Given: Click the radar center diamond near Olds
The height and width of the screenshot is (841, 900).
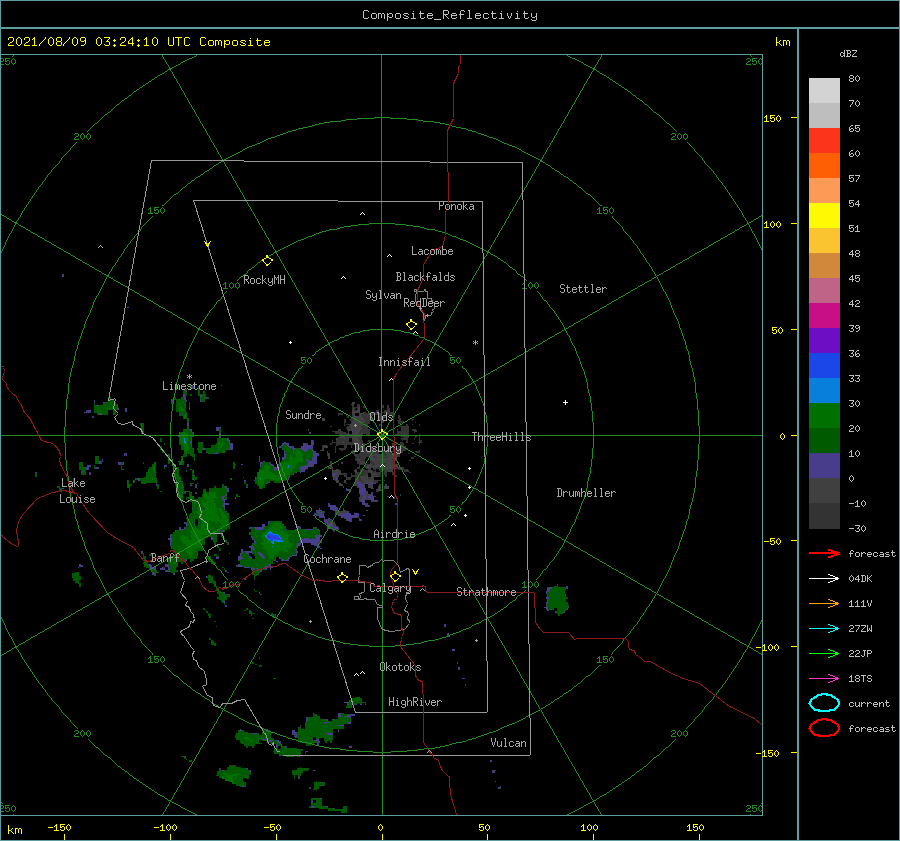Looking at the screenshot, I should [x=382, y=435].
